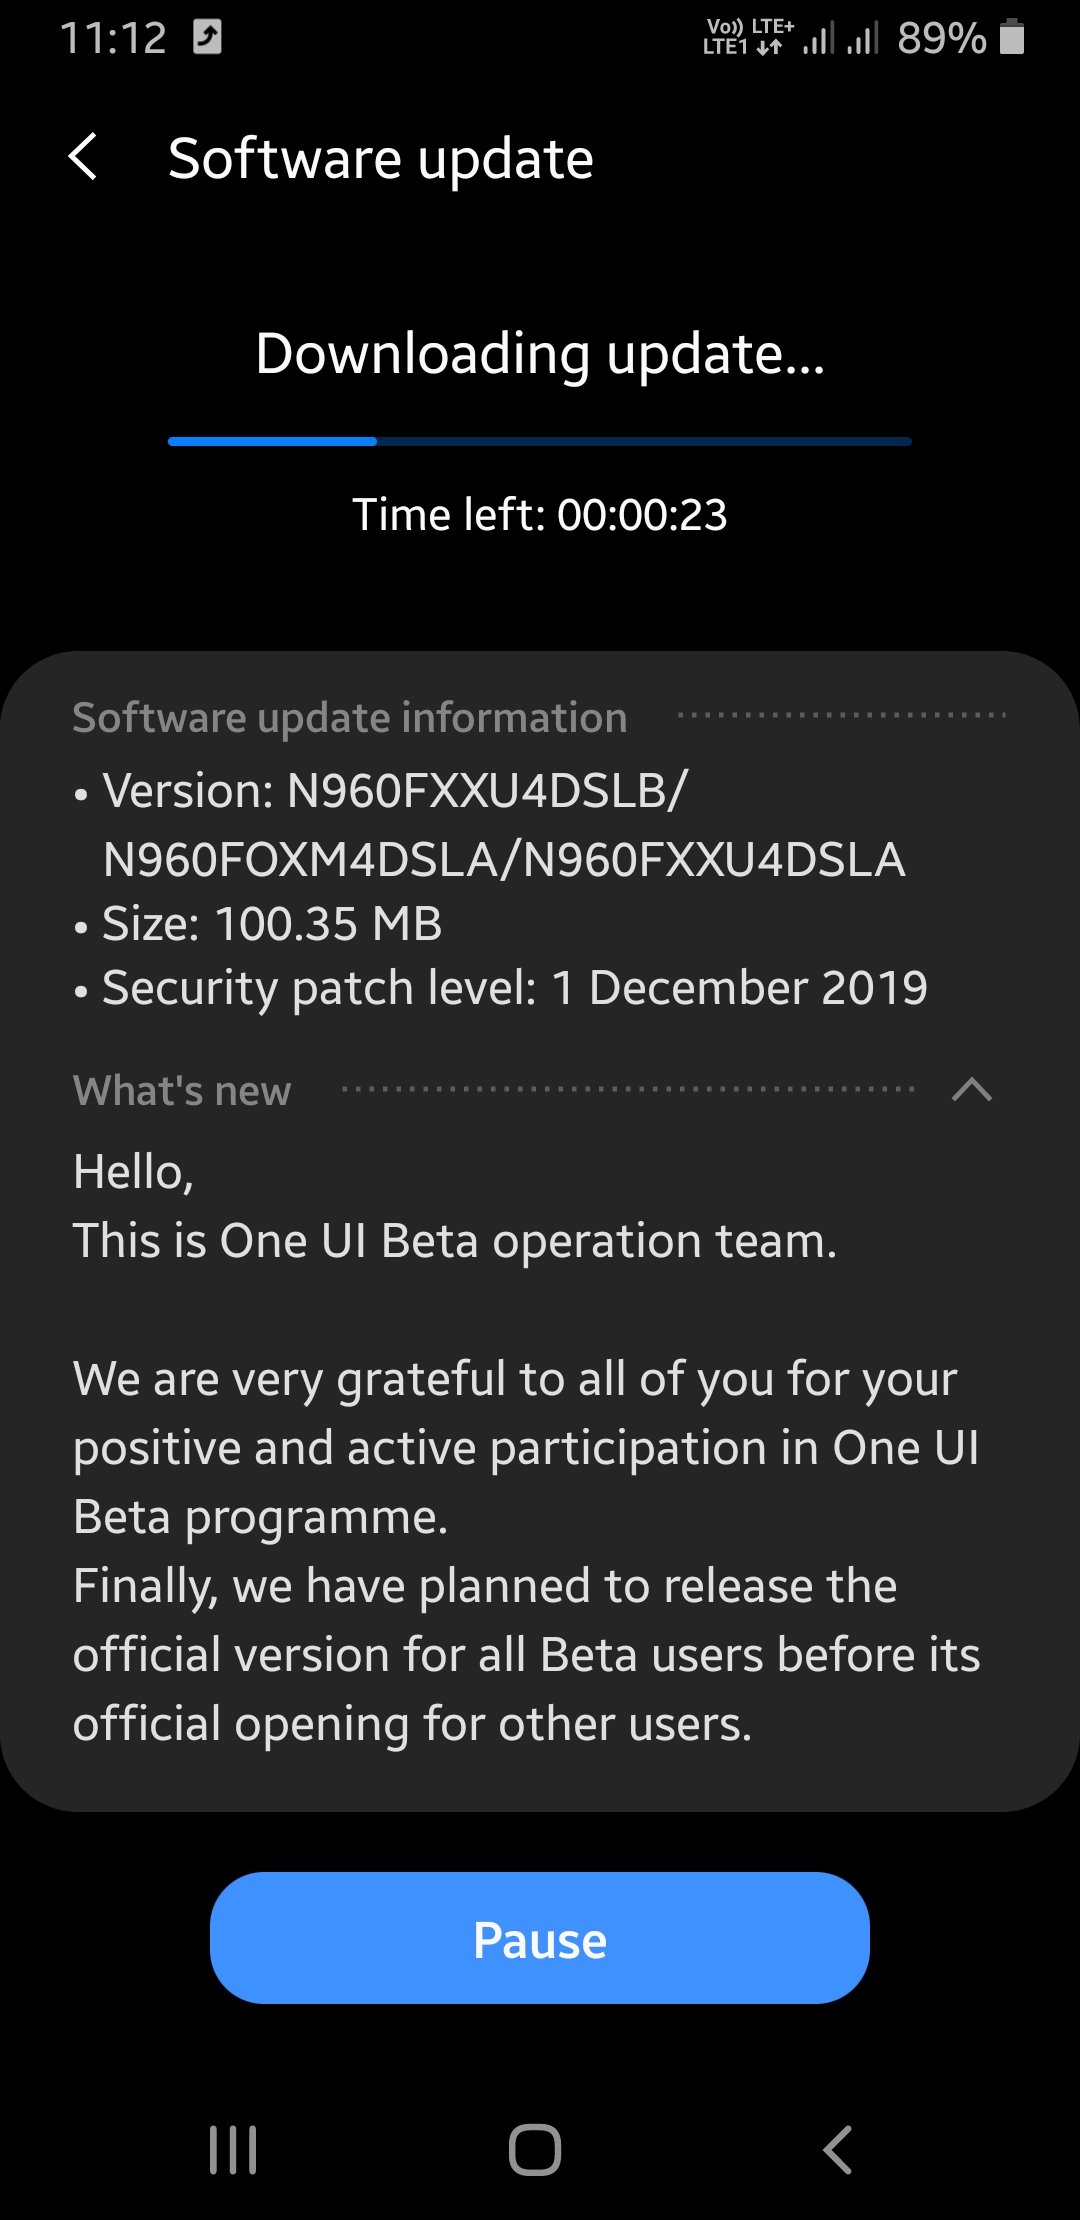Screen dimensions: 1080x2220
Task: Tap the VoLTE LTE1 status indicator
Action: pyautogui.click(x=726, y=37)
